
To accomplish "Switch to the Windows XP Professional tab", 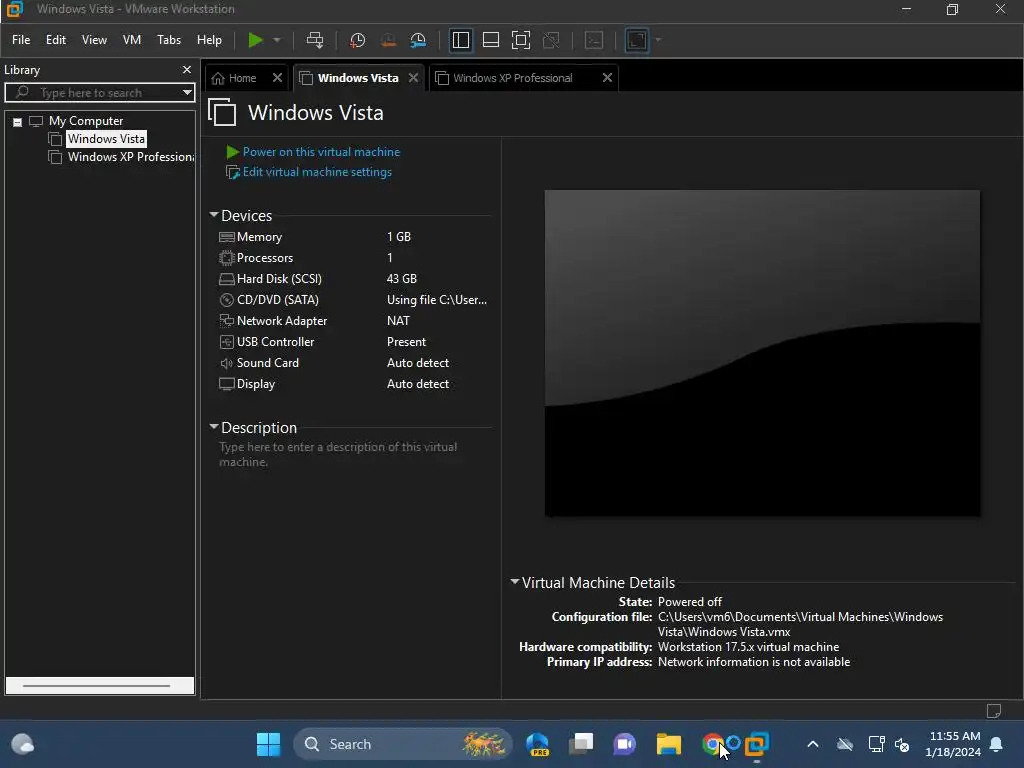I will (x=513, y=78).
